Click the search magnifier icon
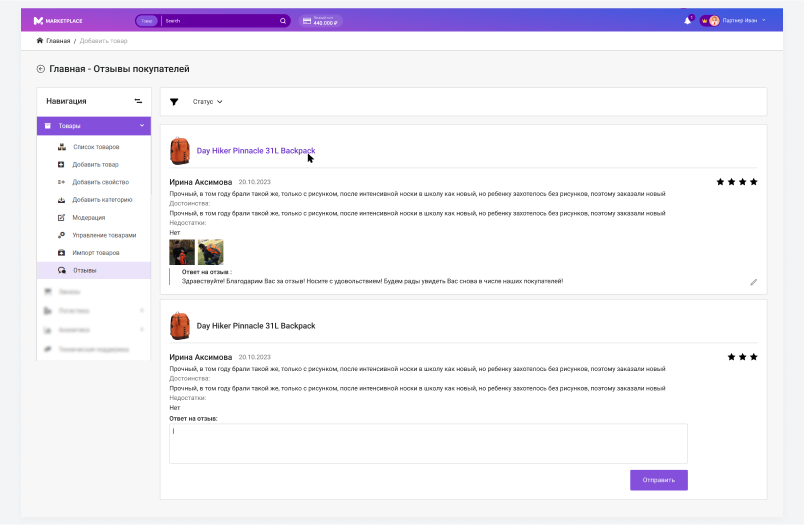Viewport: 804px width, 525px height. 283,20
